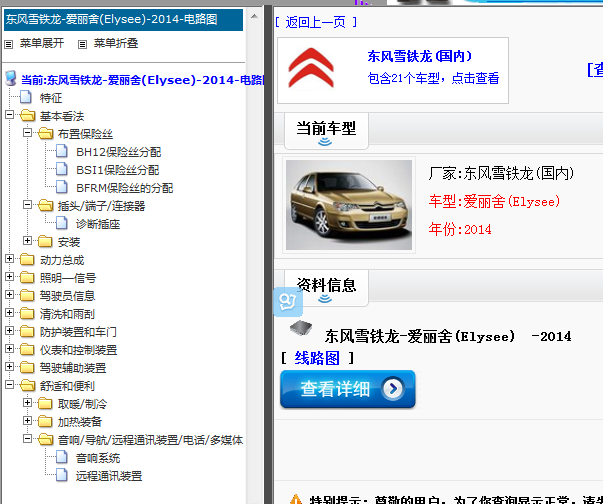Click the folder icon of 舒适和便利

point(27,385)
